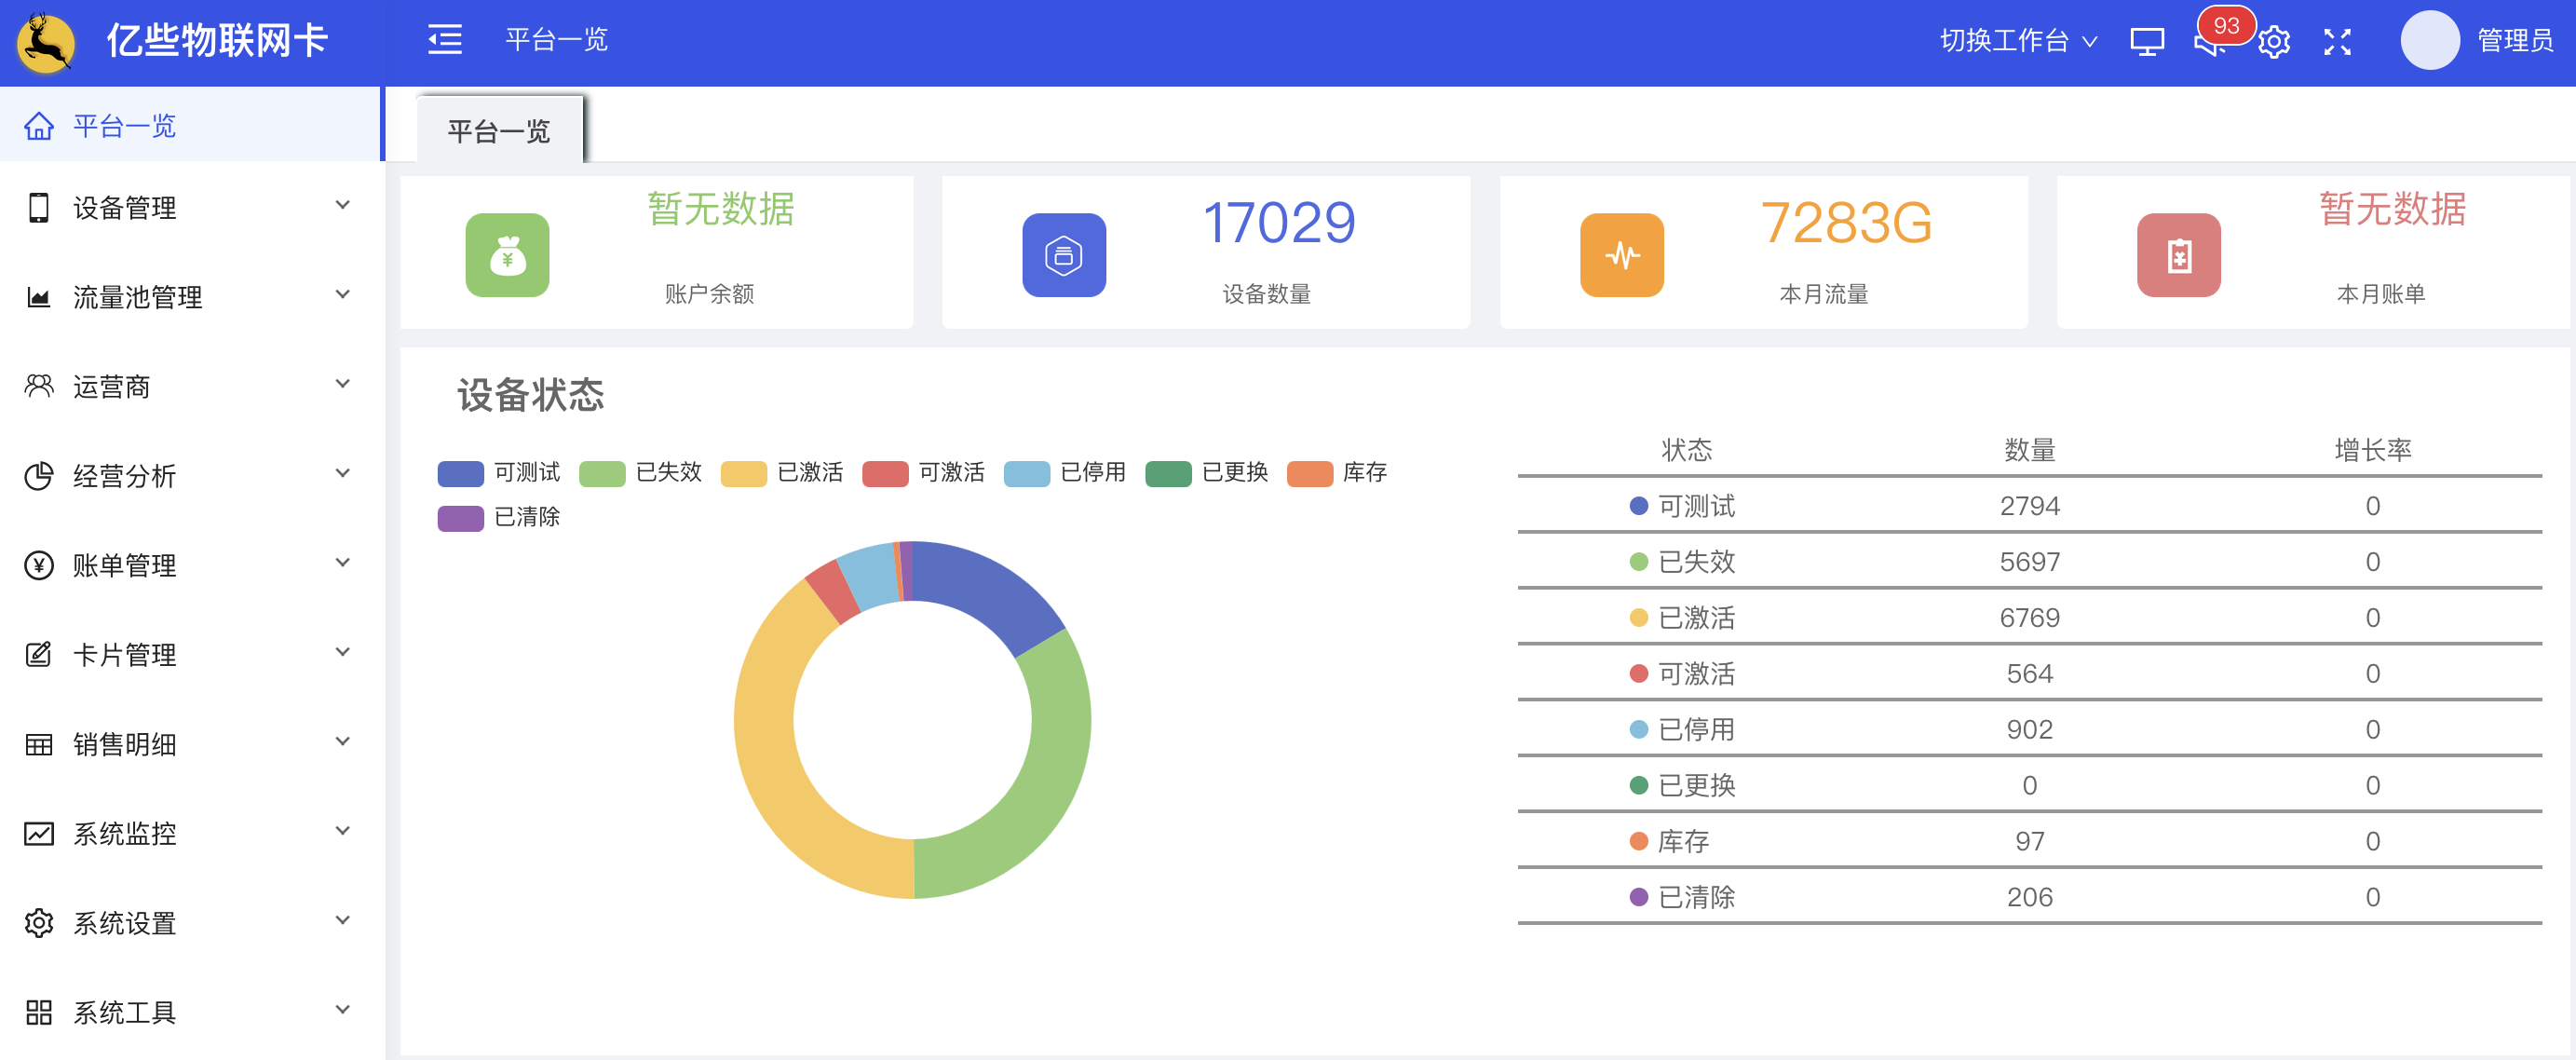Open the 切换工作台 dropdown
Screen dimensions: 2576x1060
click(2018, 41)
